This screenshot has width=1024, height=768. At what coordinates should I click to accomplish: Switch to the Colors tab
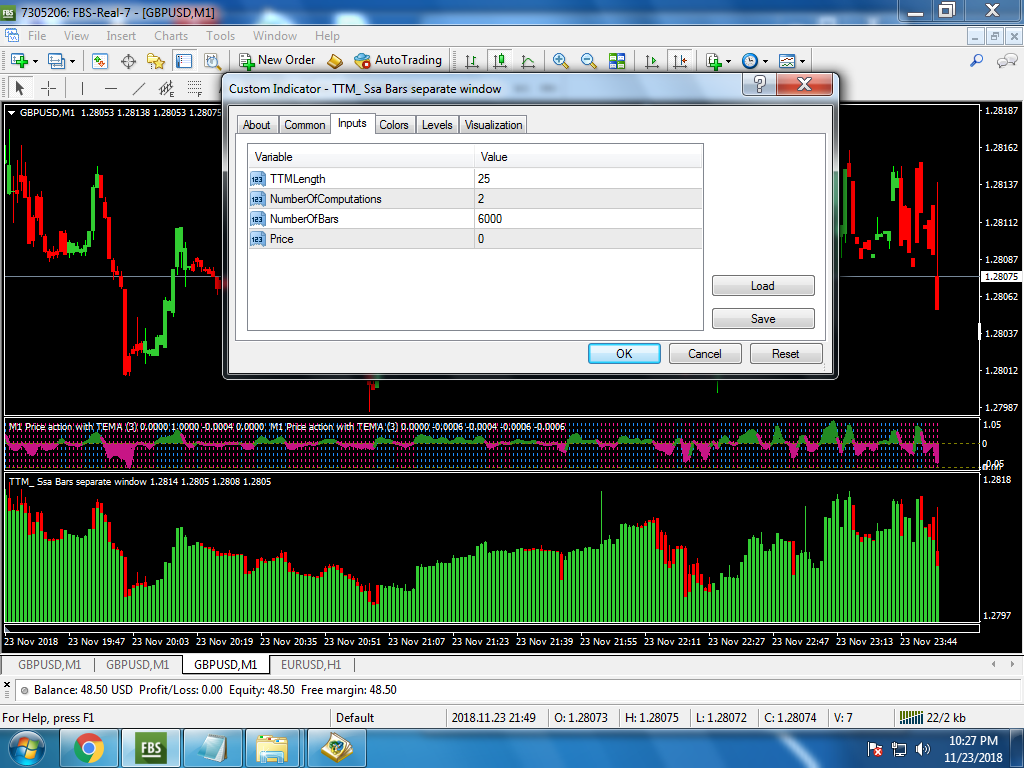click(x=394, y=125)
